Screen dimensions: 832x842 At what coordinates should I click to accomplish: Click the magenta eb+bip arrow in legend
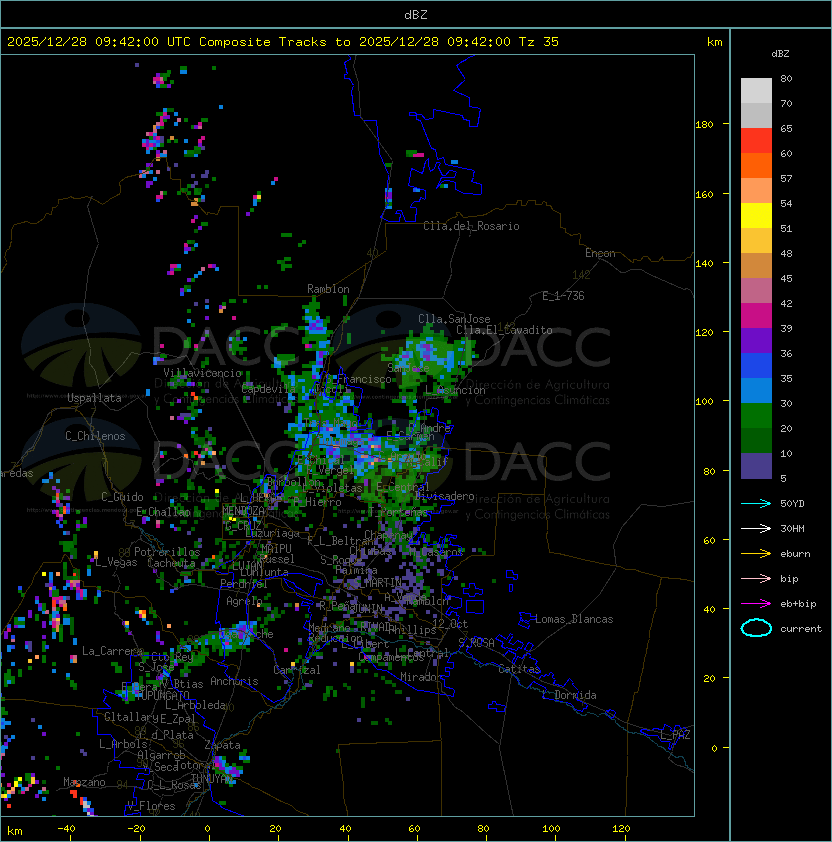click(x=756, y=604)
